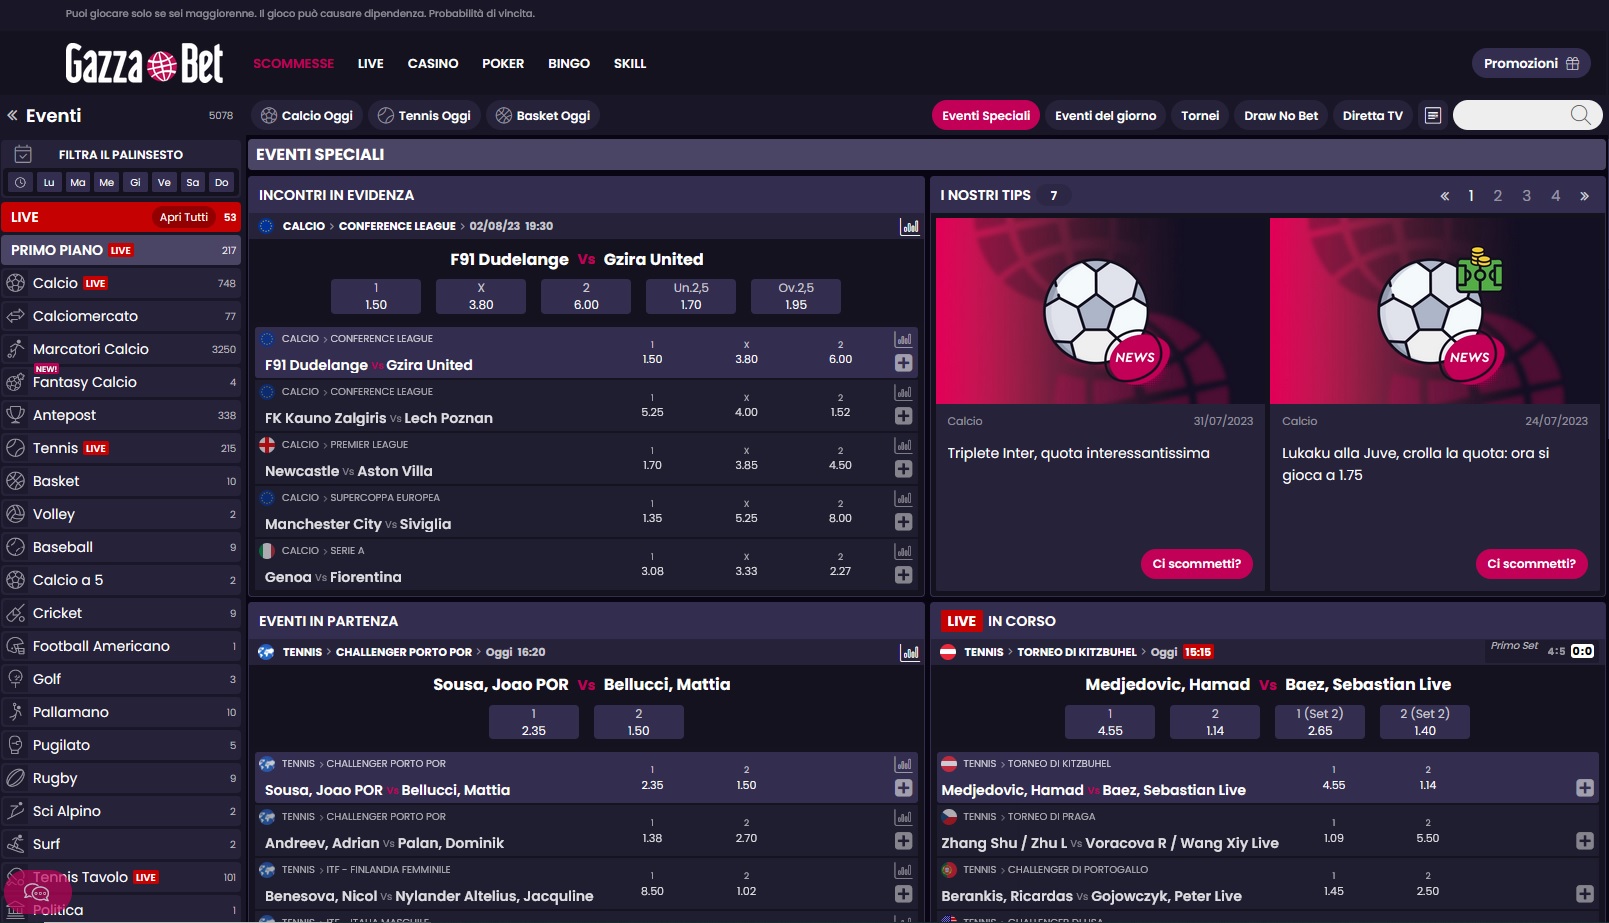Show stats for FK Kauno Zalgiris row
The width and height of the screenshot is (1609, 923).
pos(903,393)
